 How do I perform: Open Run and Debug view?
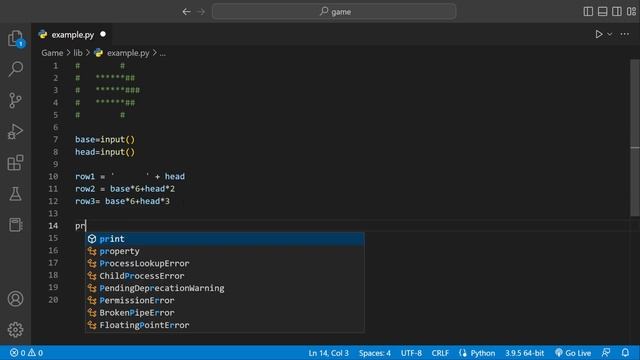click(x=16, y=131)
